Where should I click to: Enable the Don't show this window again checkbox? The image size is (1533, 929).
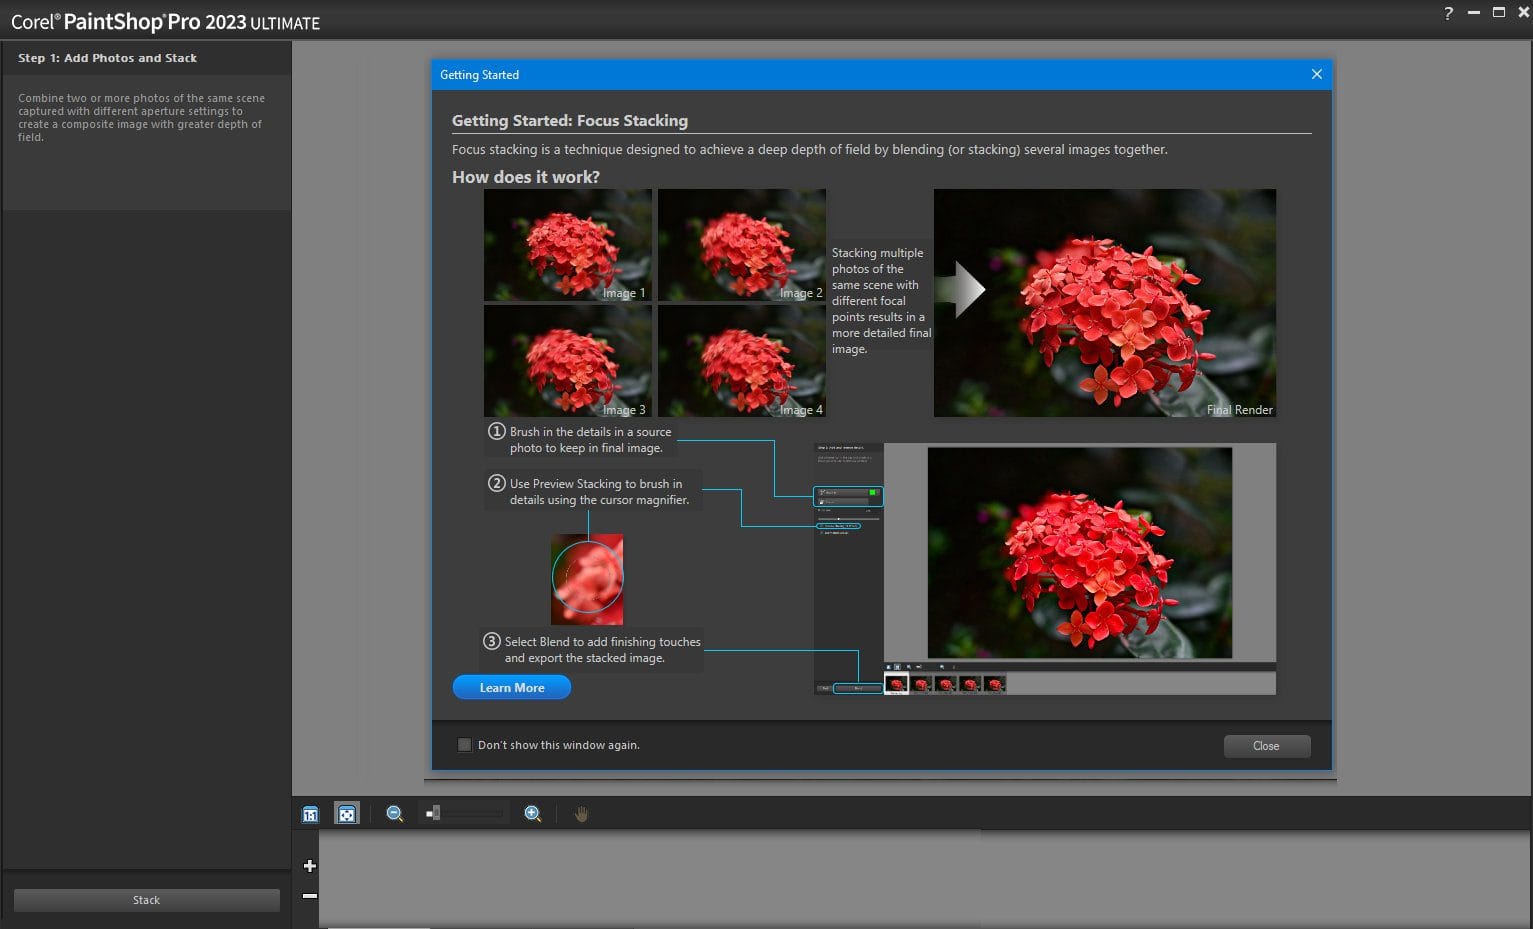[x=464, y=744]
